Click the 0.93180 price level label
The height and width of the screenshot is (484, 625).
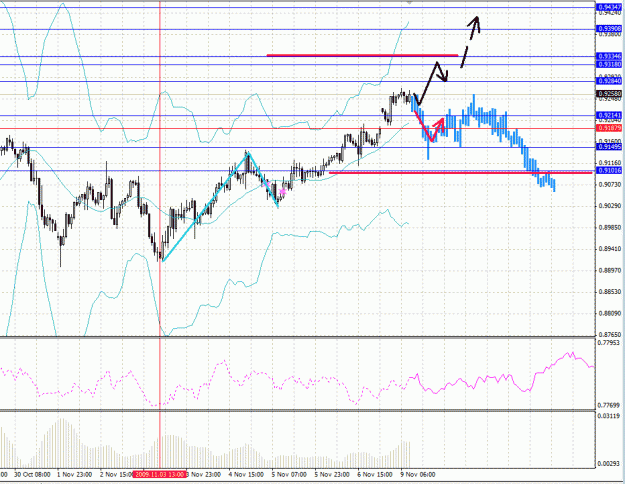[609, 64]
